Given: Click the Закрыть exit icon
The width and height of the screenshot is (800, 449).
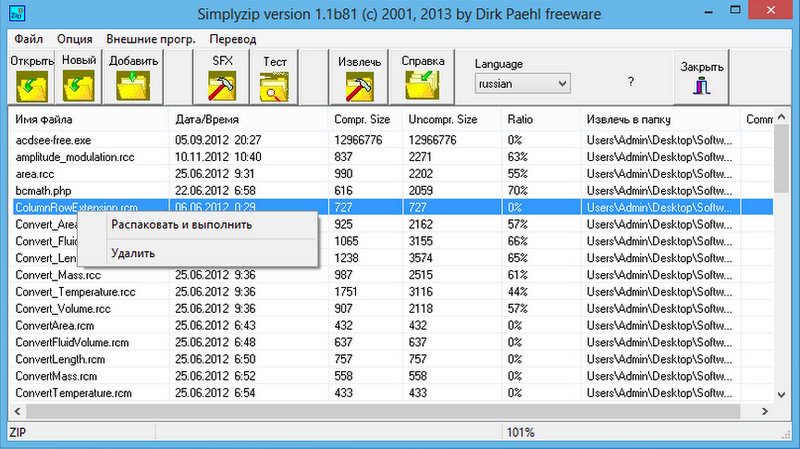Looking at the screenshot, I should 702,86.
